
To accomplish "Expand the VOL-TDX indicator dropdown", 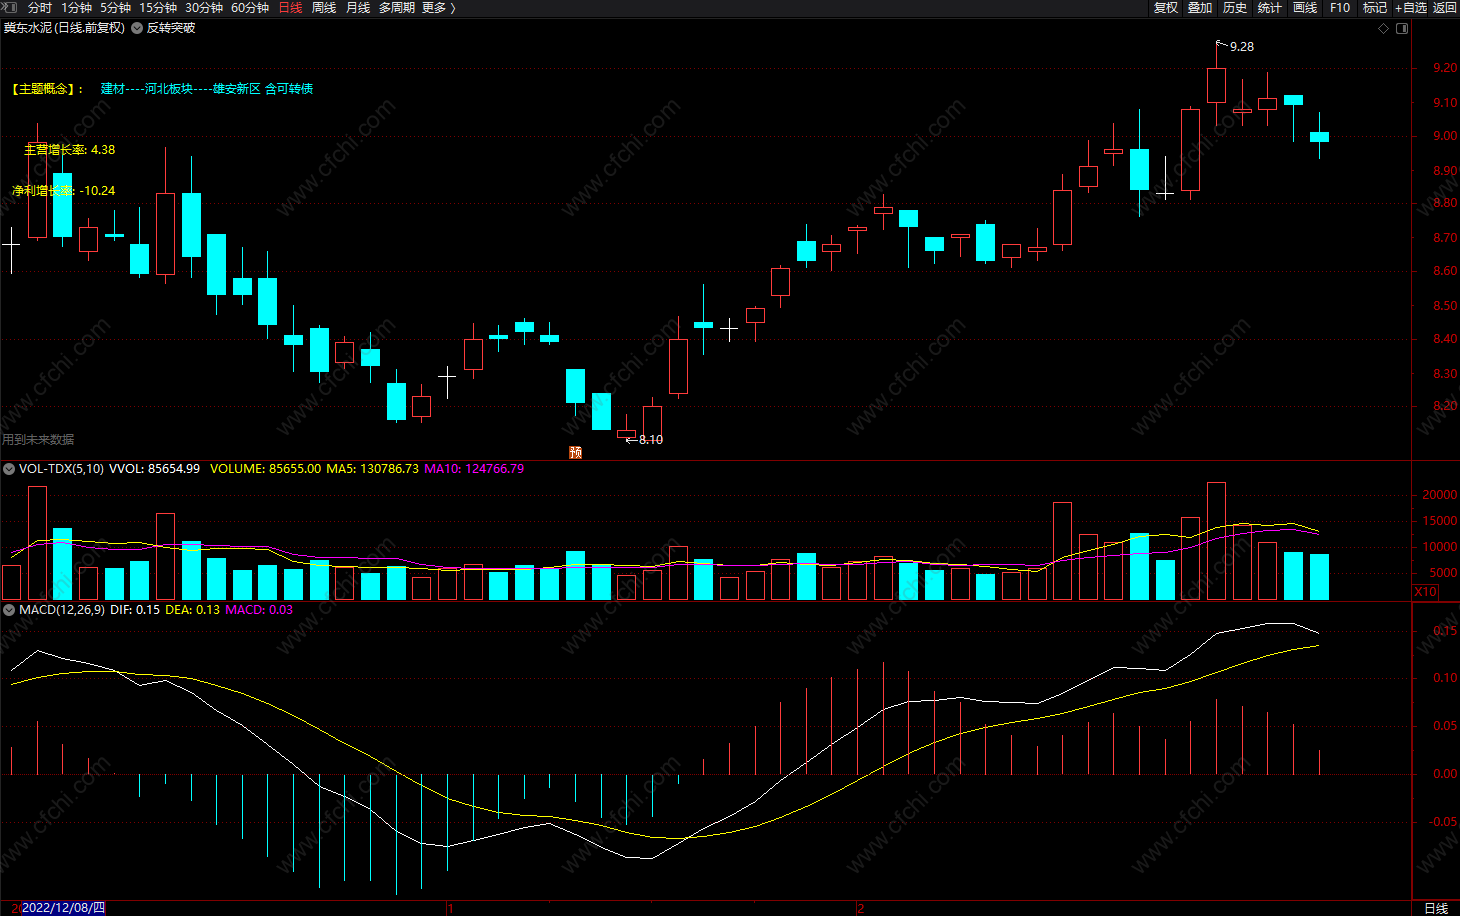I will [9, 469].
